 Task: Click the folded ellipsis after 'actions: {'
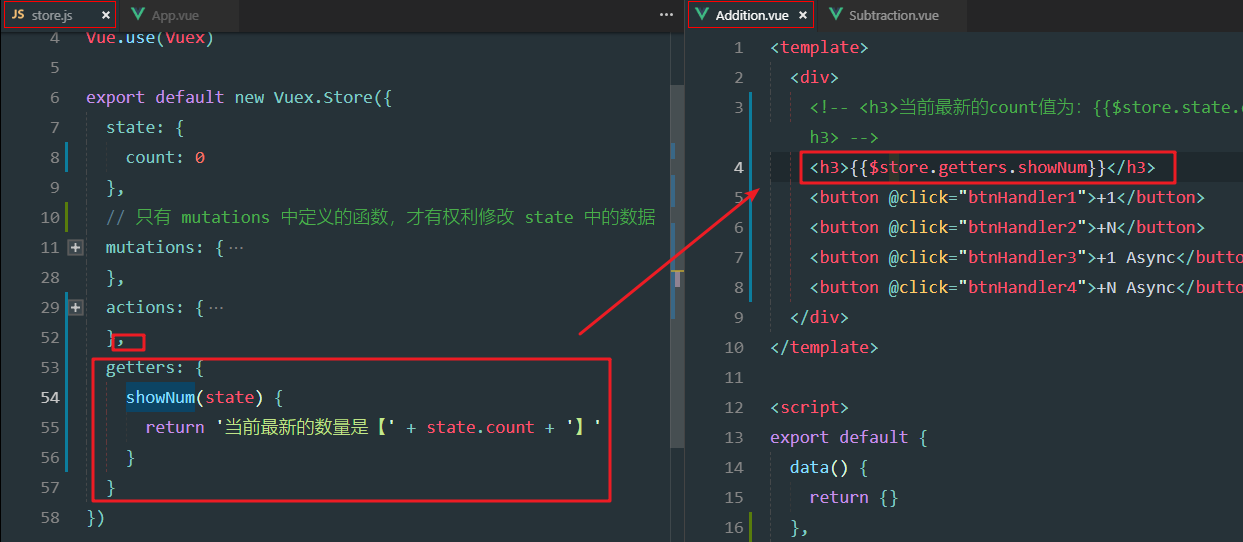pos(216,307)
